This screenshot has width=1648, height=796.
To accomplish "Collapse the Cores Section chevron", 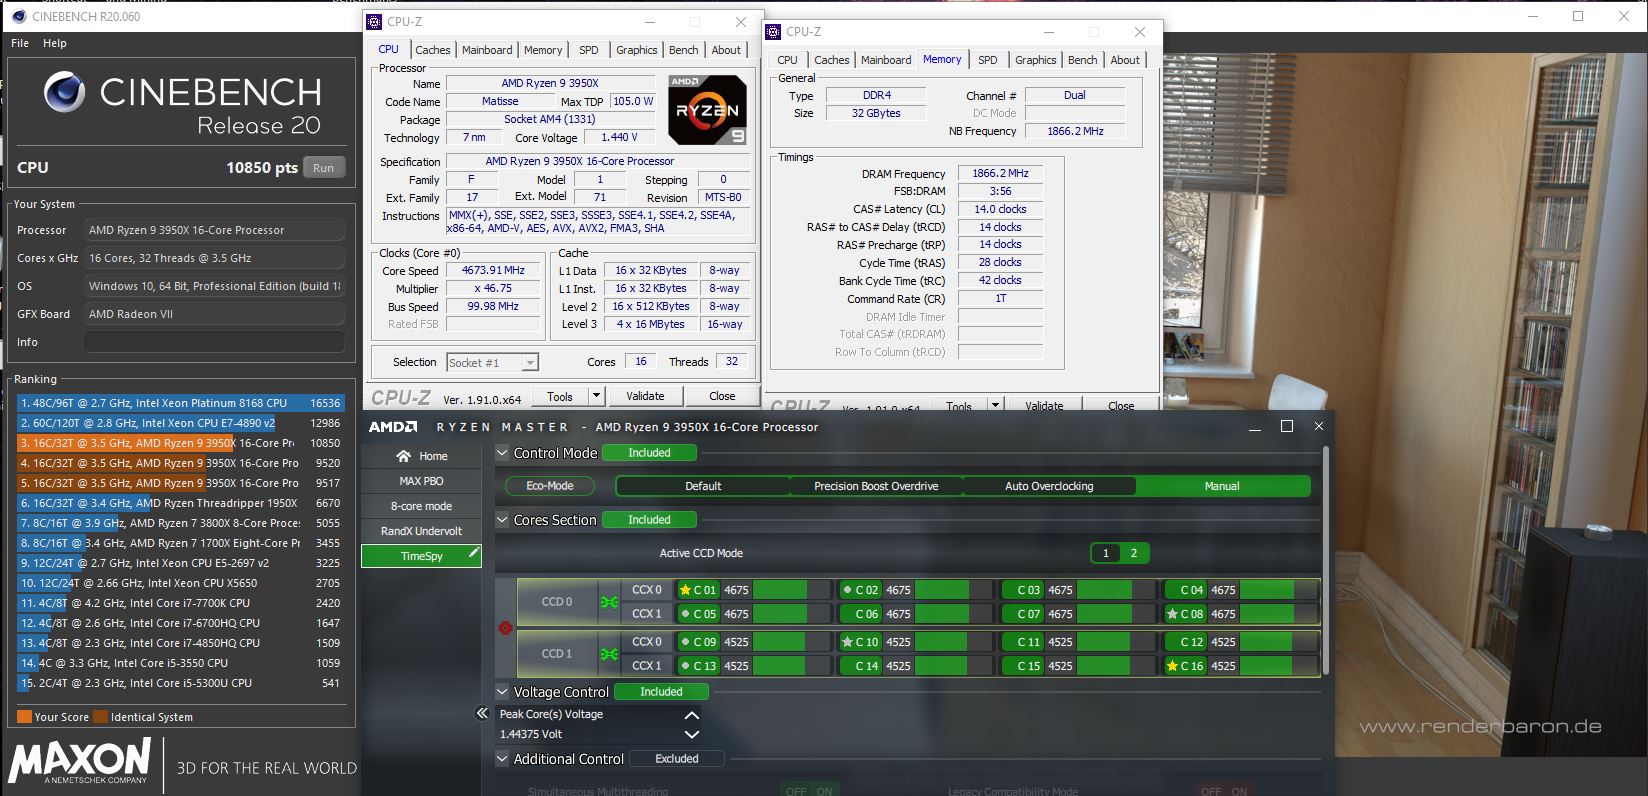I will pos(503,520).
